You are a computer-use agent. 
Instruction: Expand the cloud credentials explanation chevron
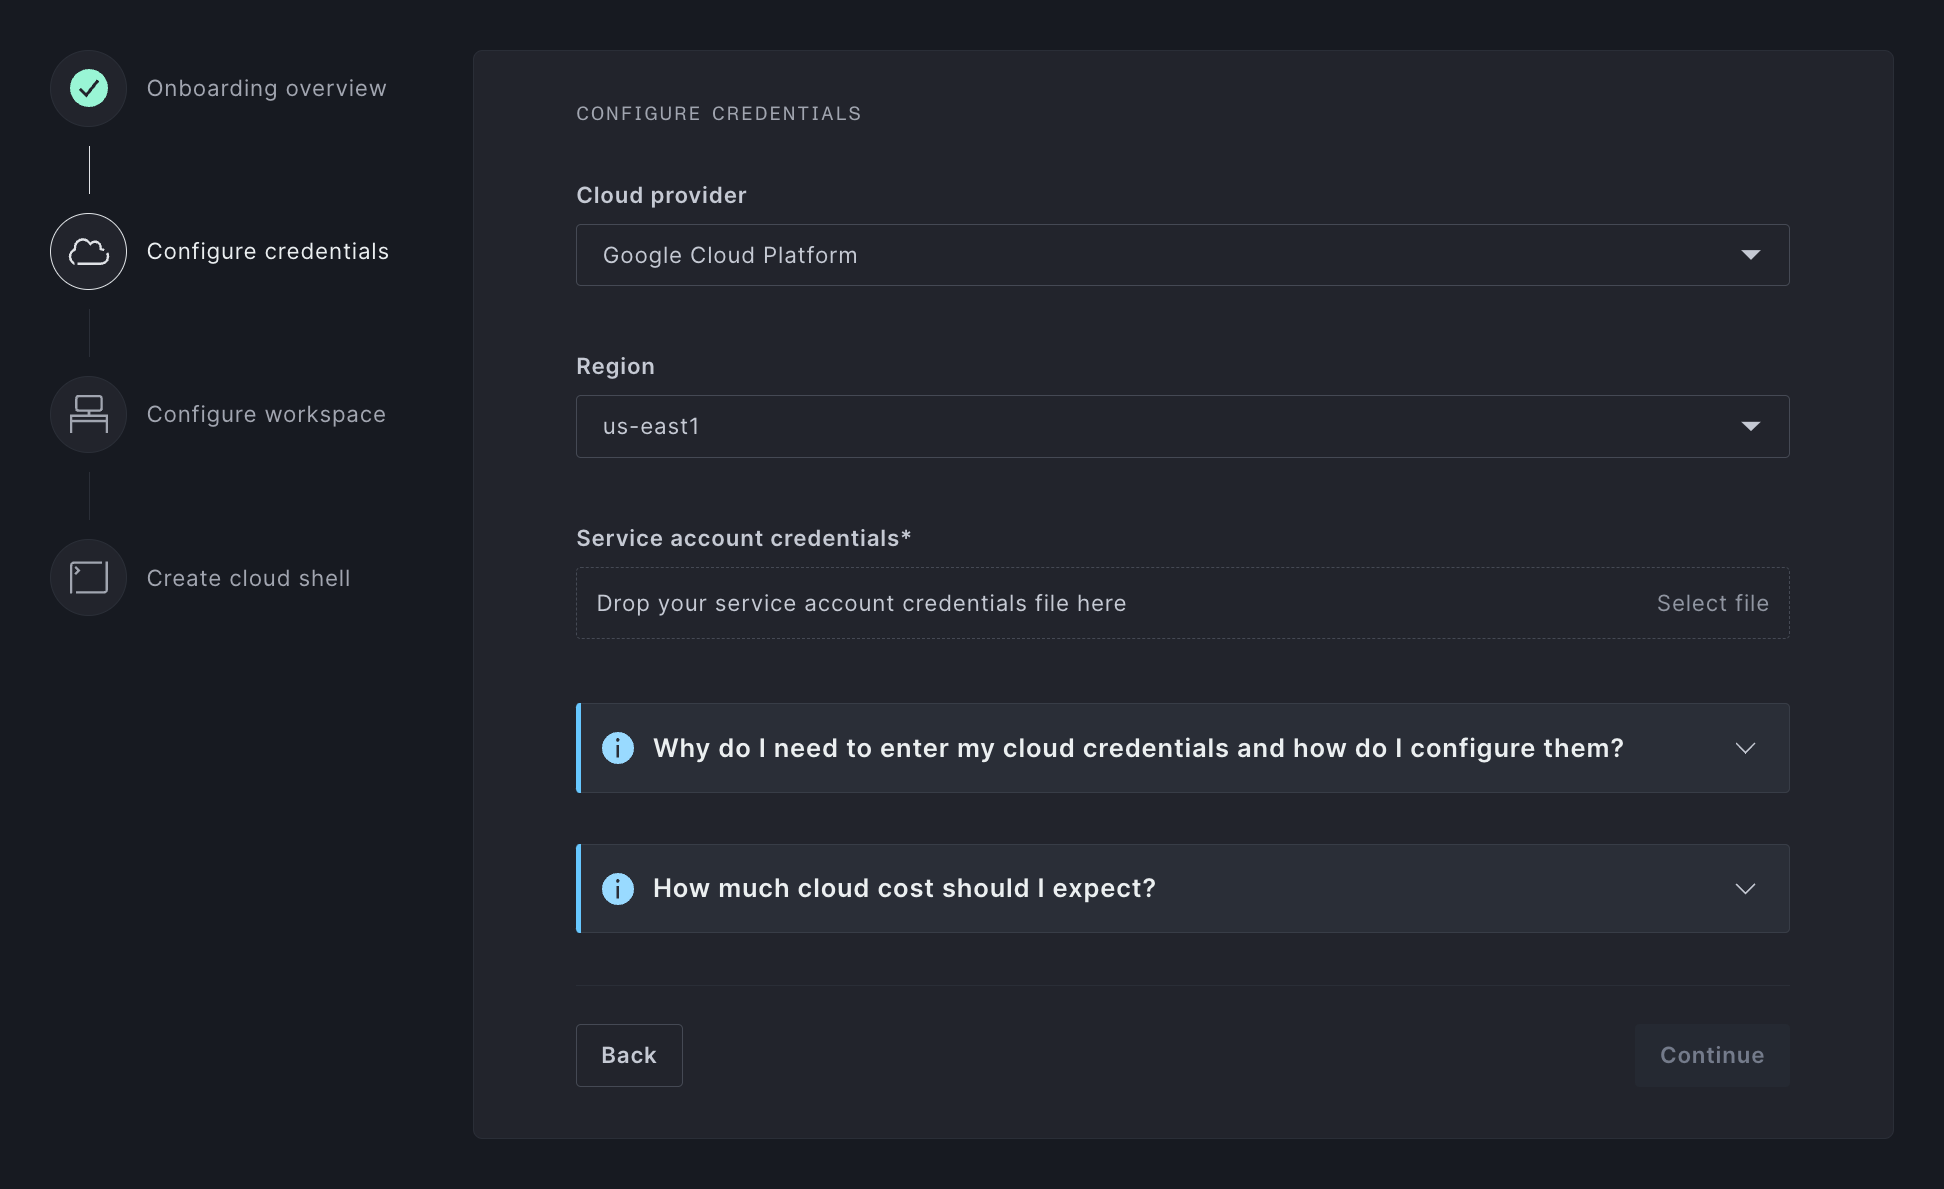[x=1745, y=748]
